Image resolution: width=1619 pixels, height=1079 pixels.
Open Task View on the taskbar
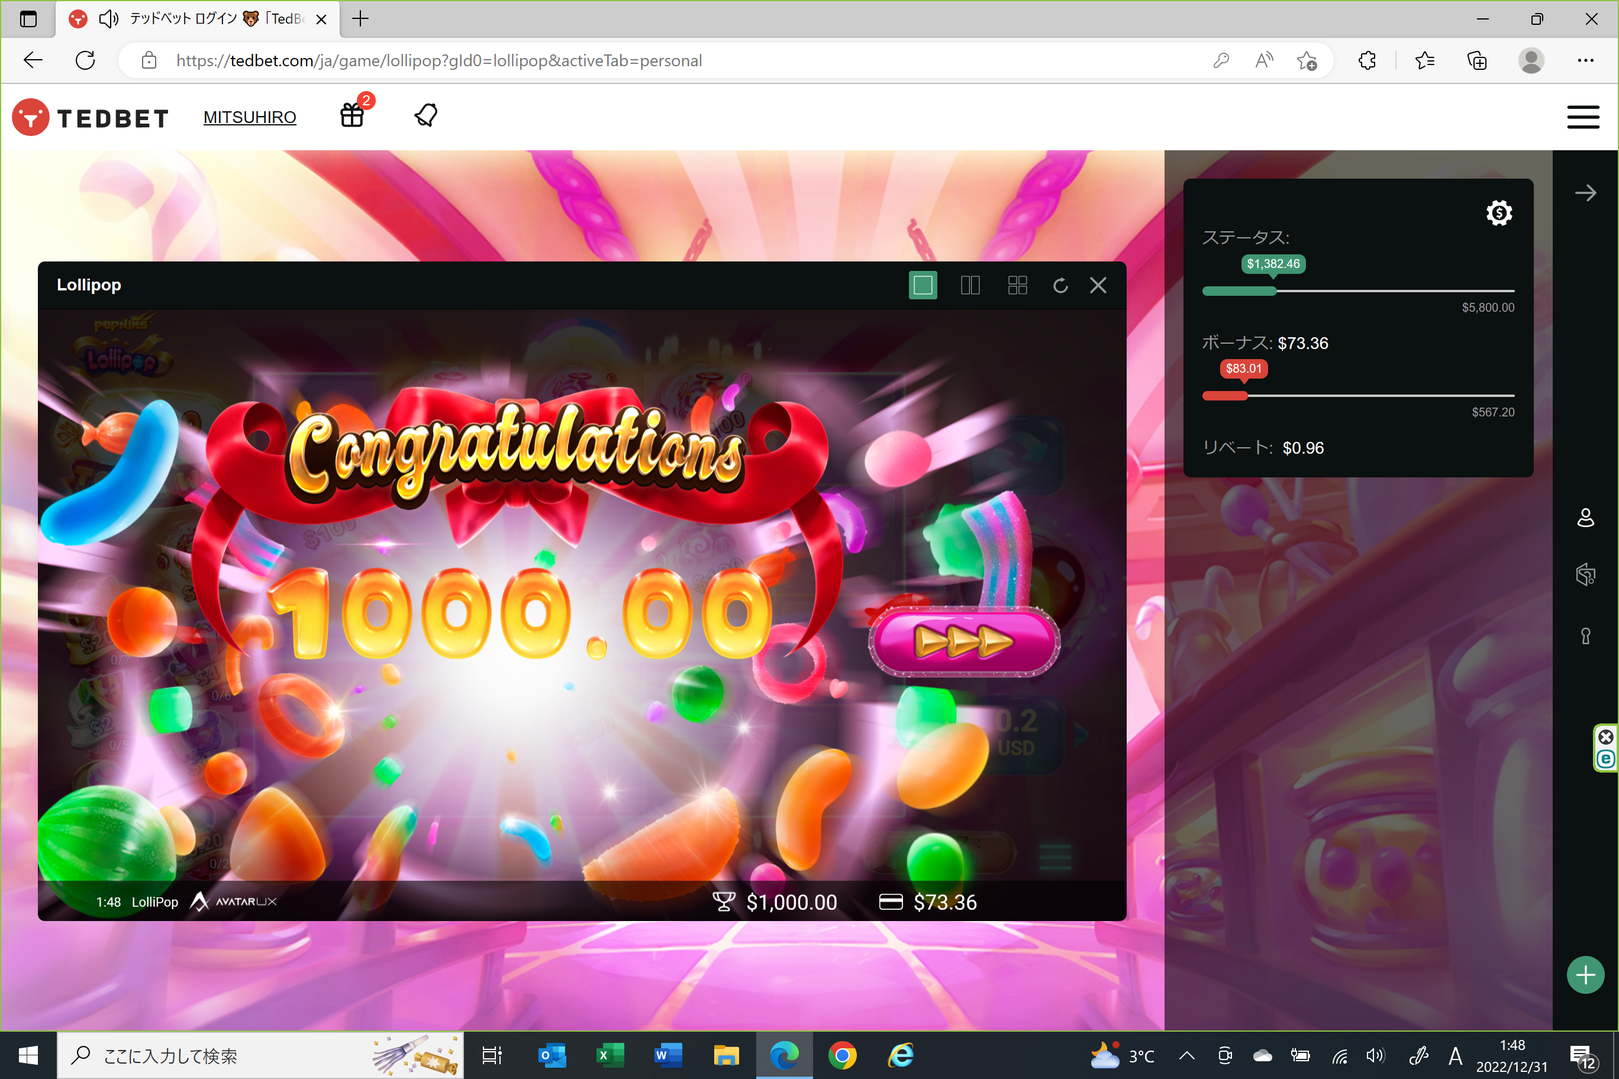pos(492,1055)
